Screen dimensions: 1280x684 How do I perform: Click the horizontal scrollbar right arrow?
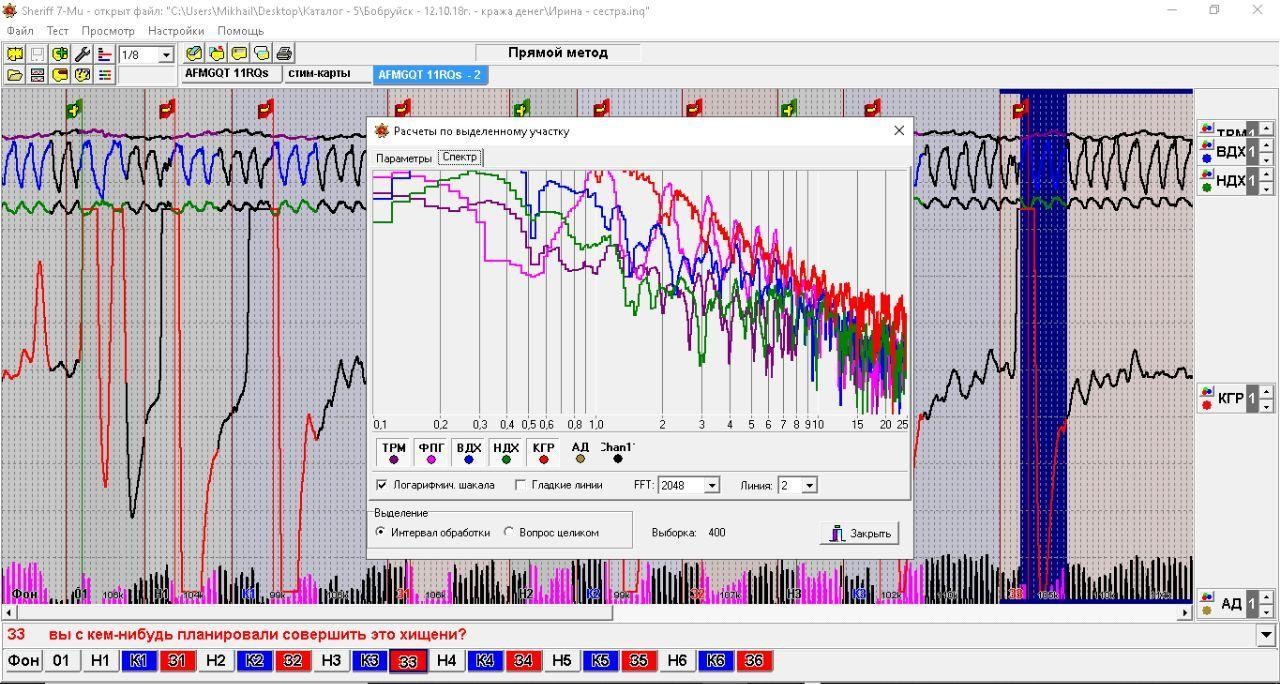1186,613
